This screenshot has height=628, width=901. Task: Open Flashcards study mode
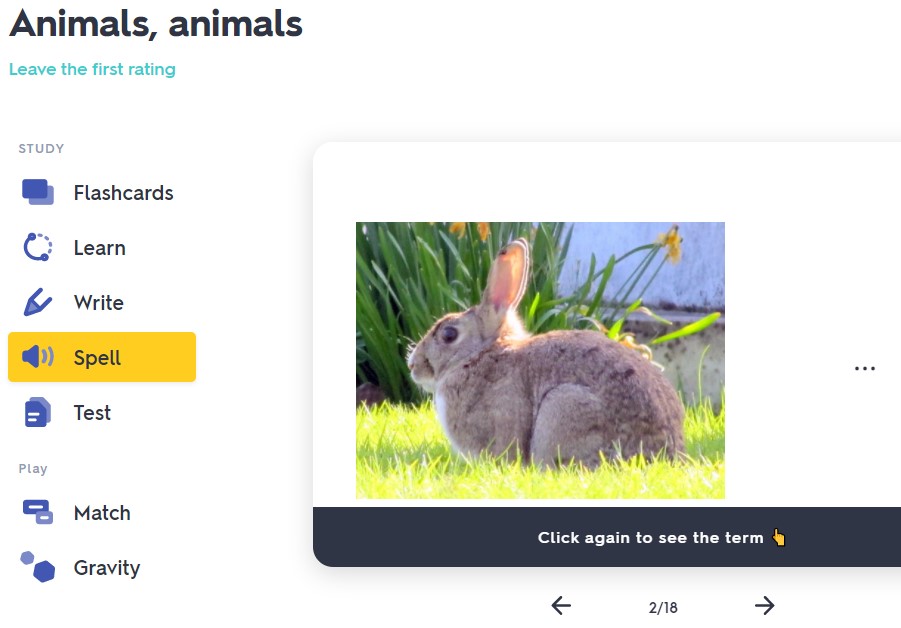click(x=123, y=193)
